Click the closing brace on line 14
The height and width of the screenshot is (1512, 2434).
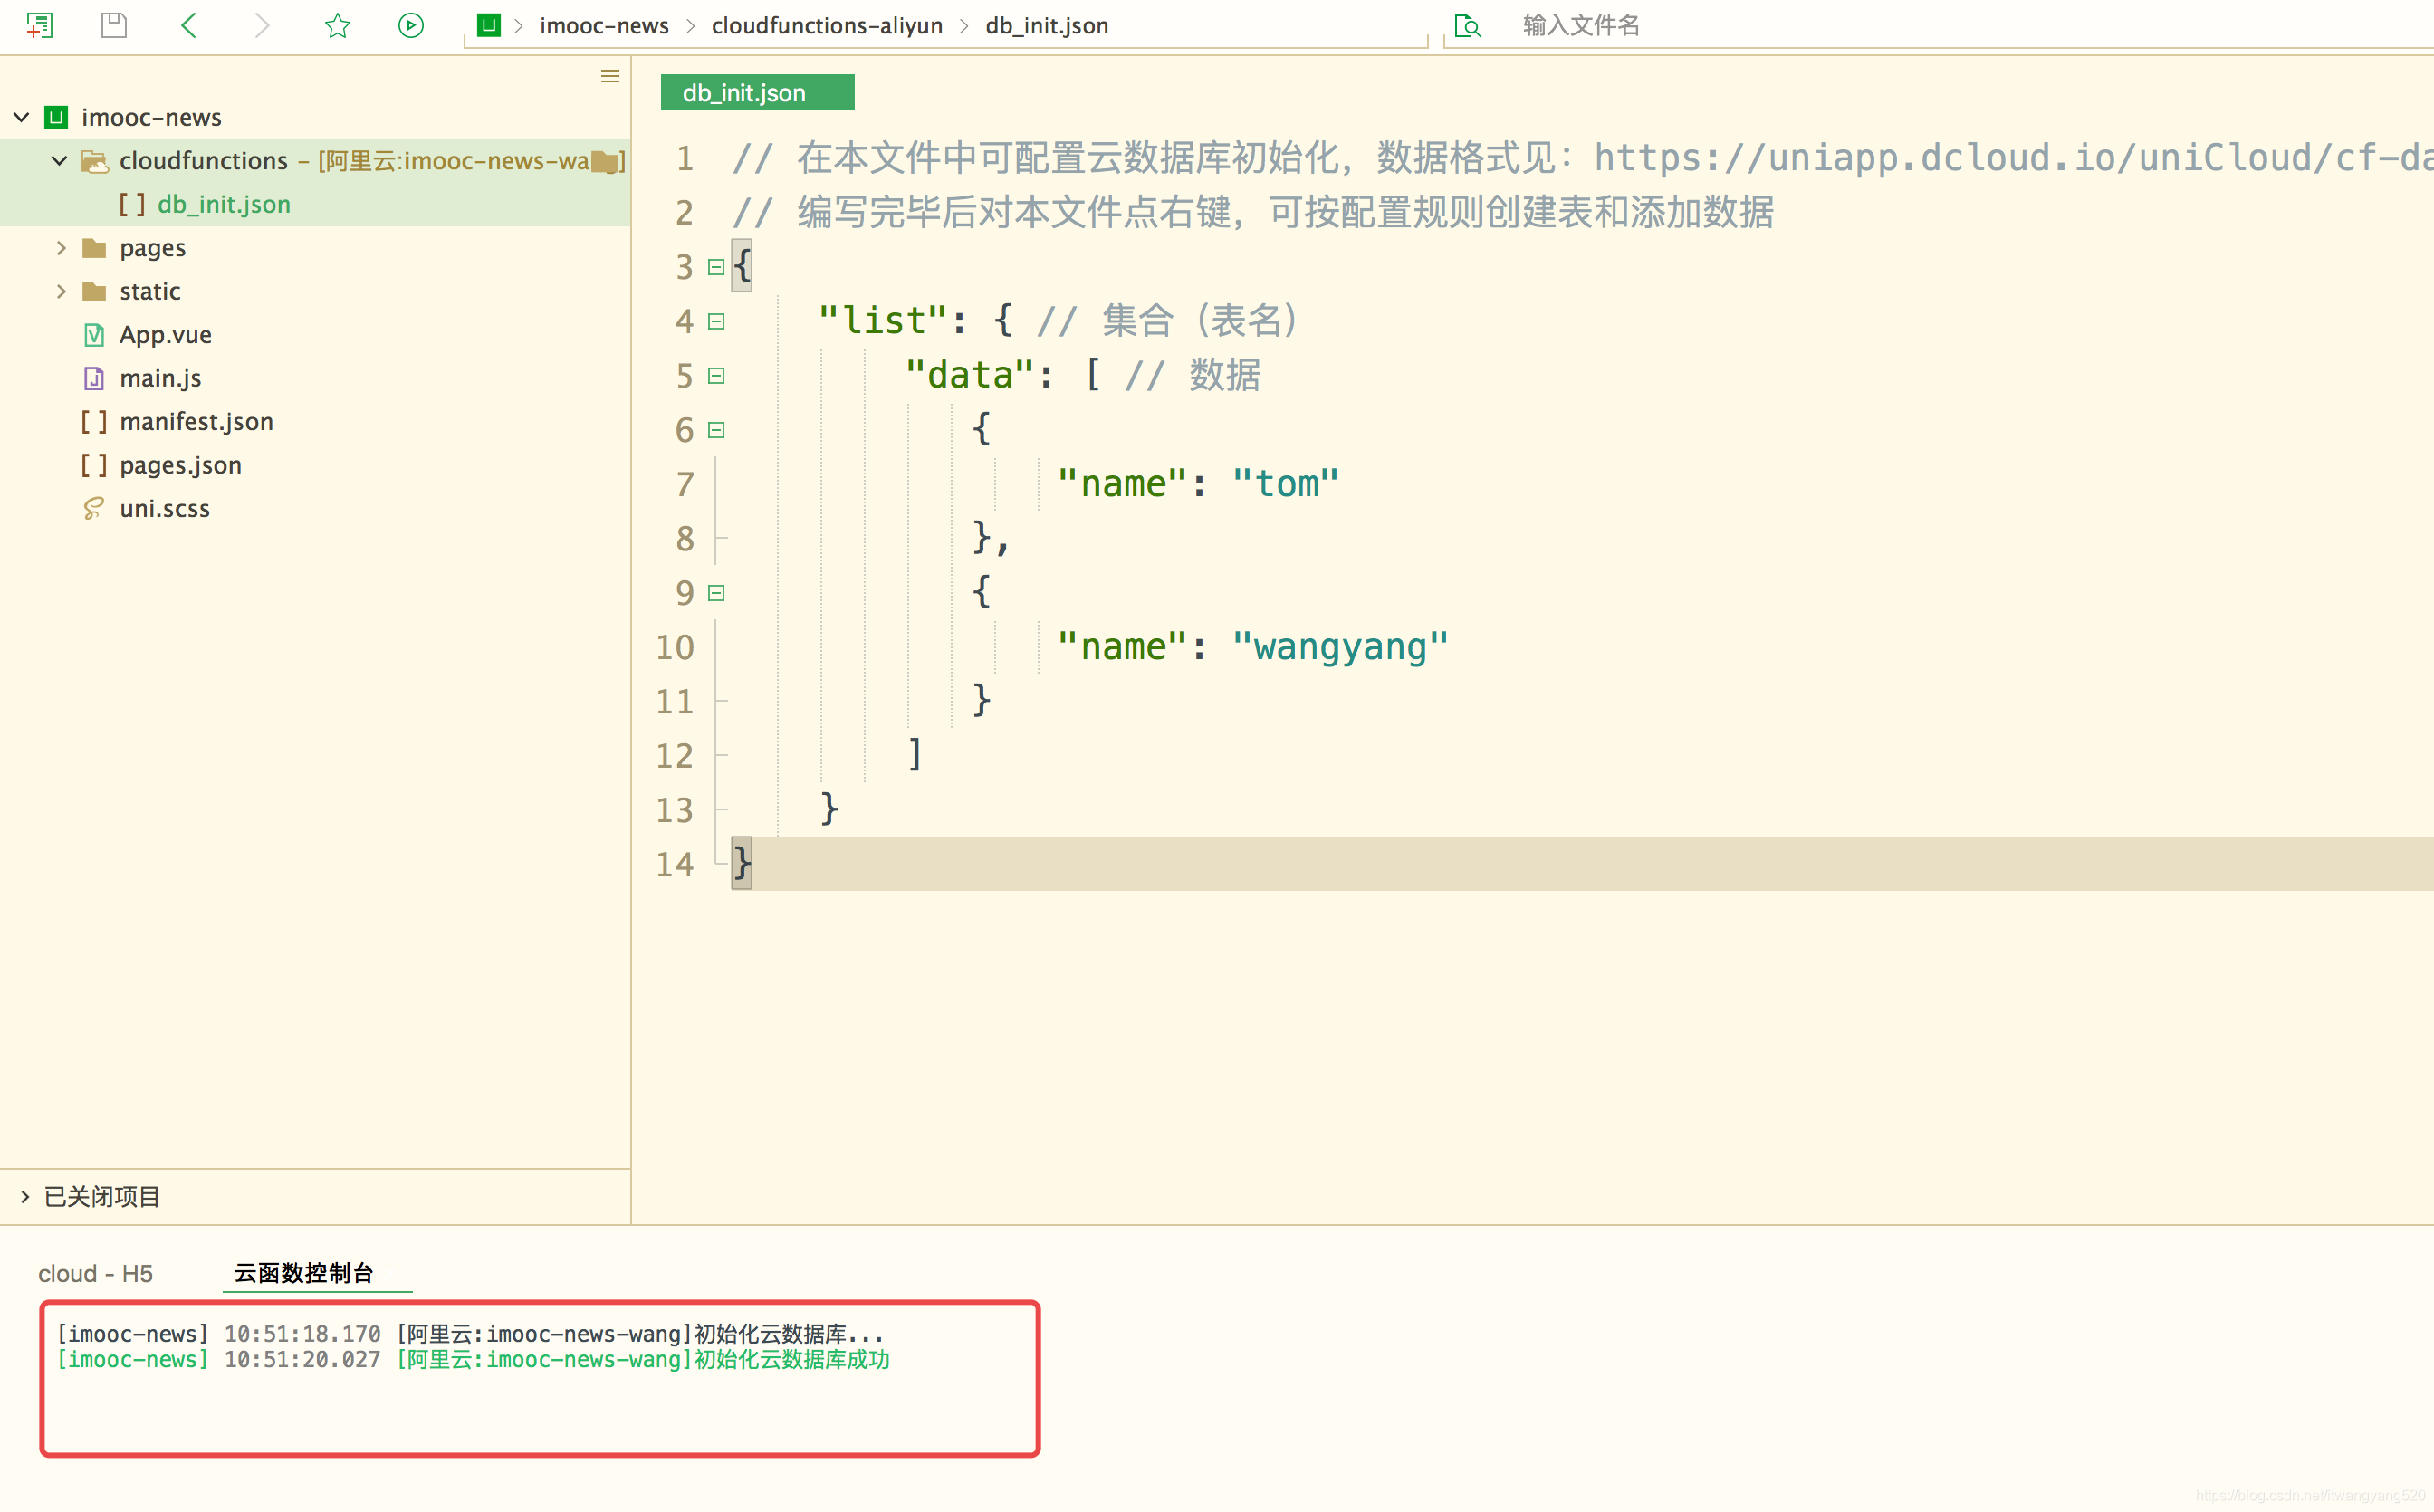pyautogui.click(x=742, y=863)
